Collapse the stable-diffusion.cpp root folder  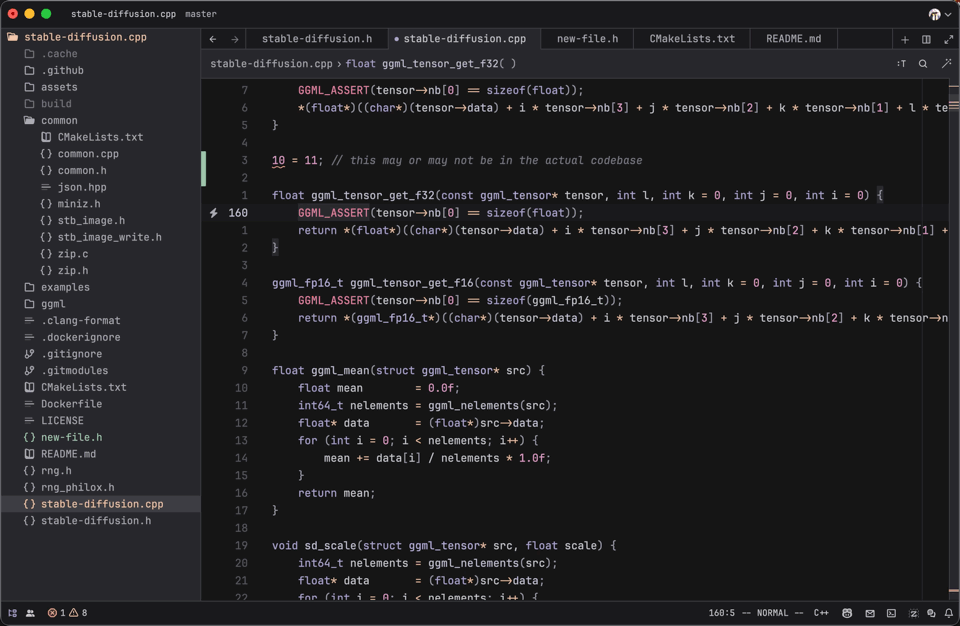(100, 37)
